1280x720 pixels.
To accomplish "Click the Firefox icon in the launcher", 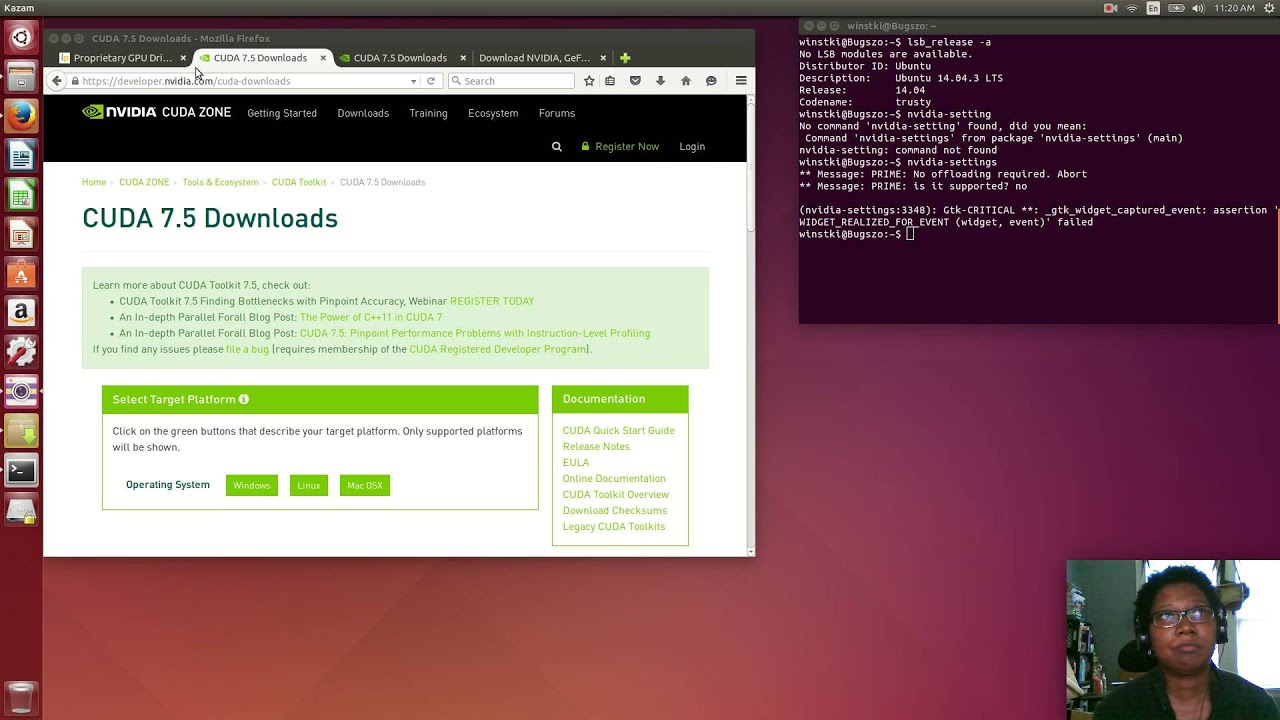I will [x=21, y=116].
